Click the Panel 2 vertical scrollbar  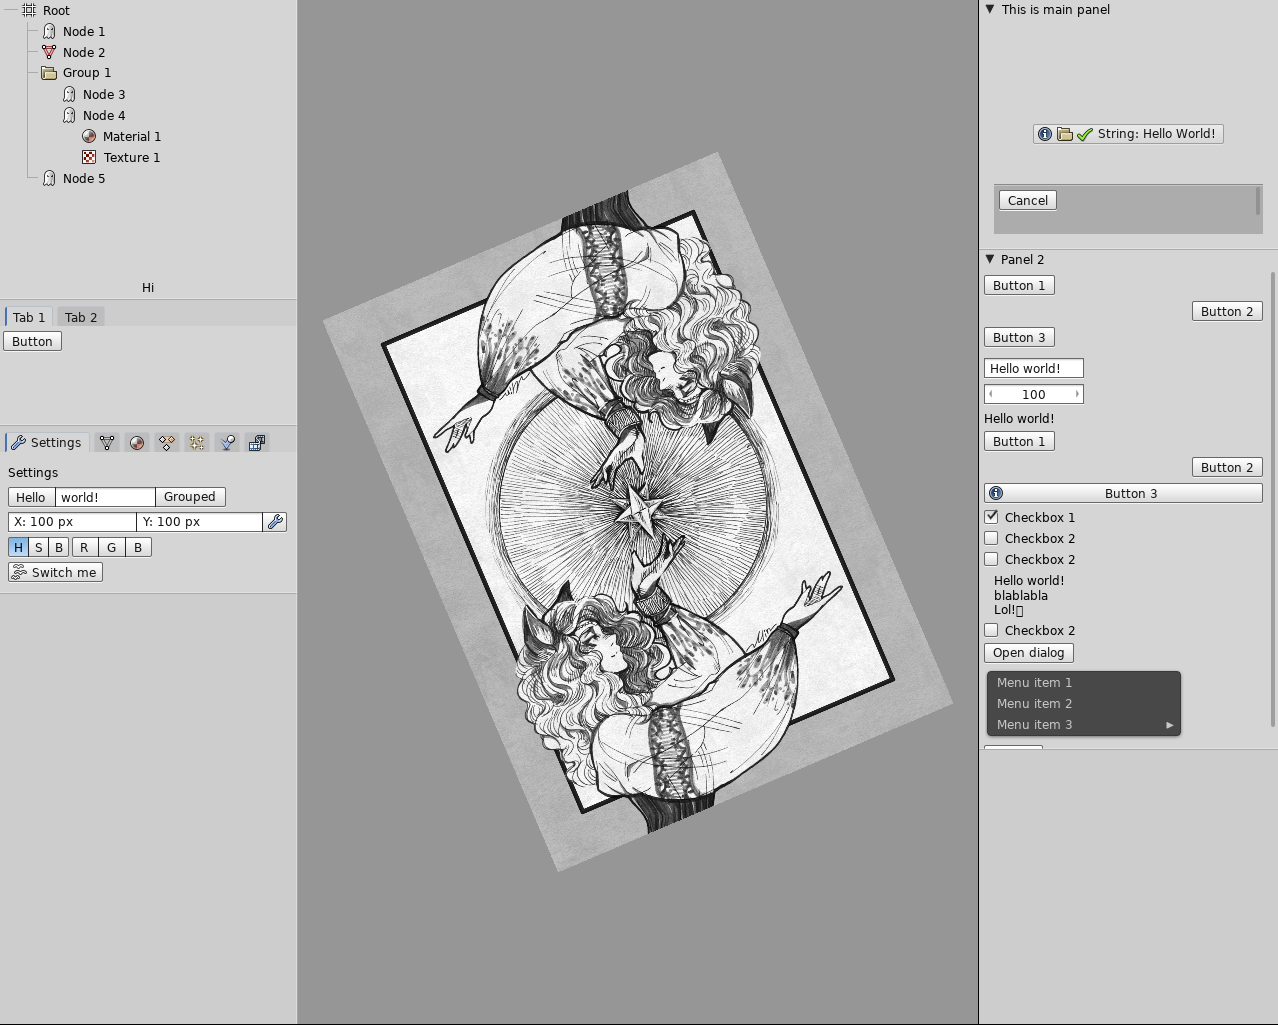1273,498
